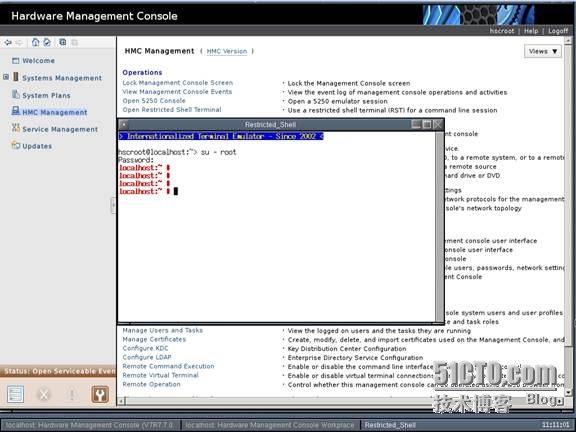Open the HMC Version link
This screenshot has height=432, width=576.
pos(227,51)
